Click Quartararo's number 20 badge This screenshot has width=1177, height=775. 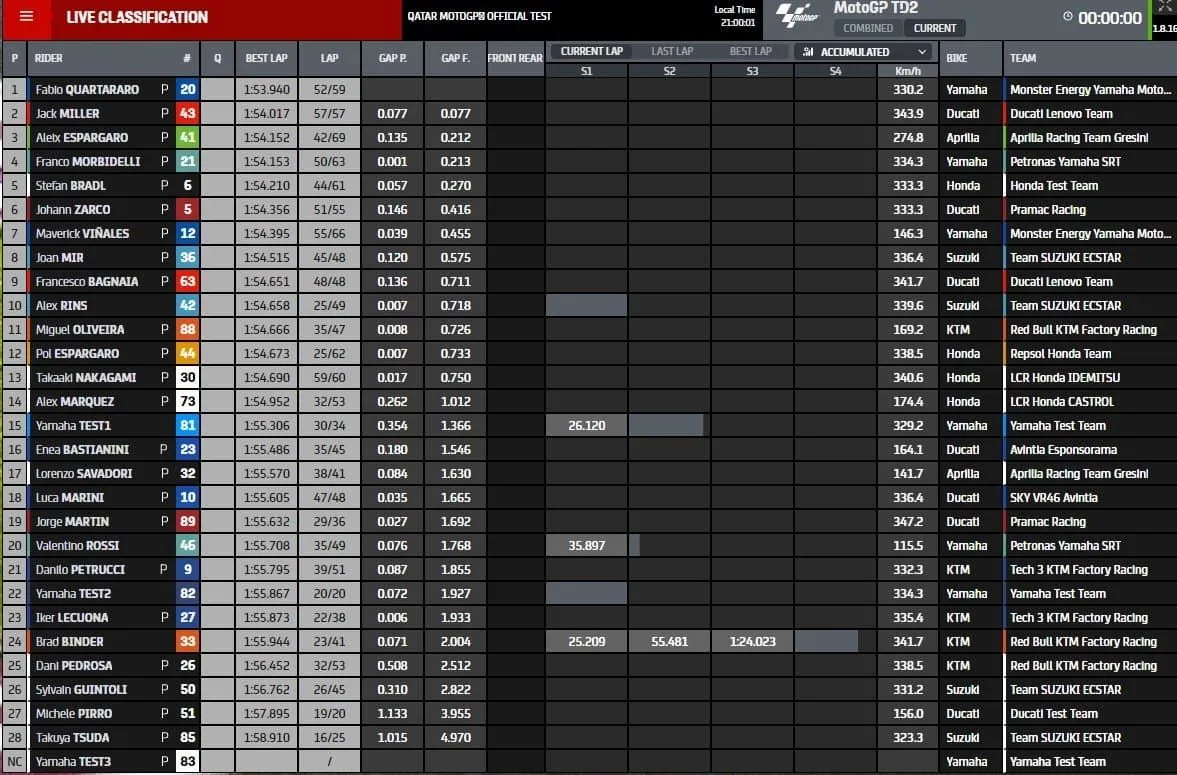click(188, 89)
